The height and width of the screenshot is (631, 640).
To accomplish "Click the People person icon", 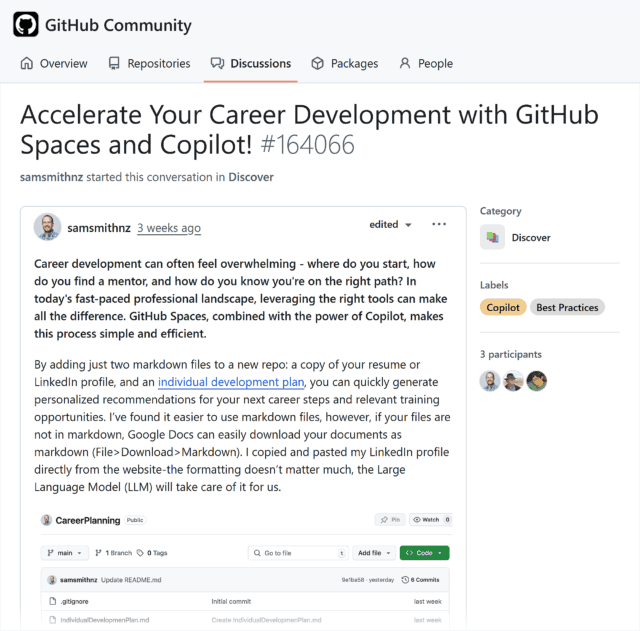I will [x=404, y=64].
